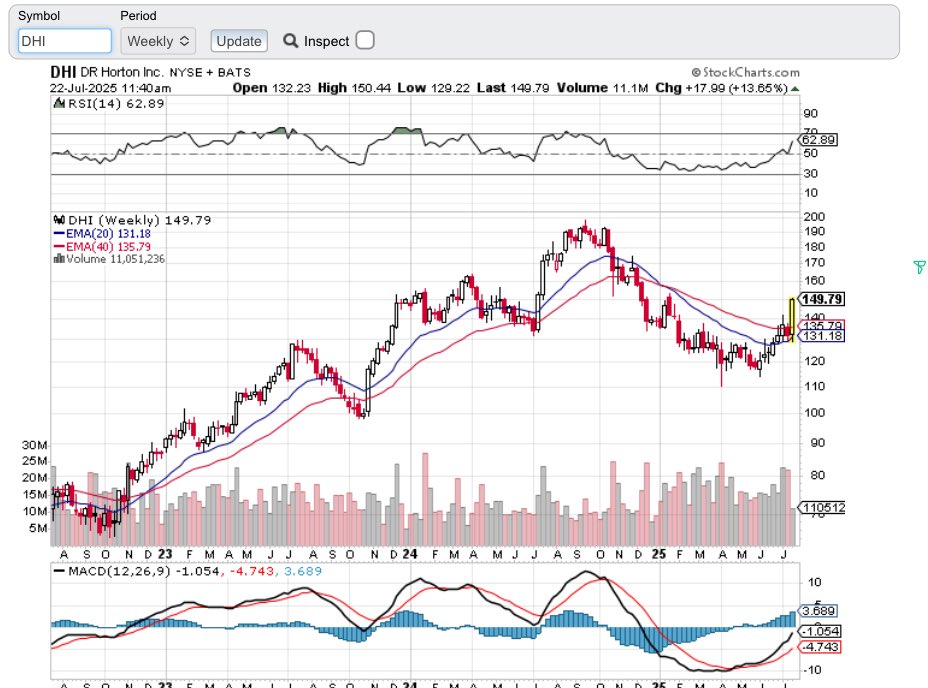
Task: Click the last price label 149.79
Action: point(822,299)
